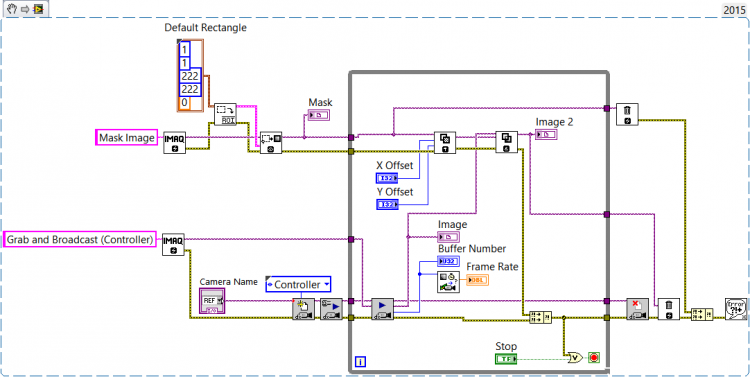
Task: Open the Controller enum constant dropdown
Action: coord(326,285)
